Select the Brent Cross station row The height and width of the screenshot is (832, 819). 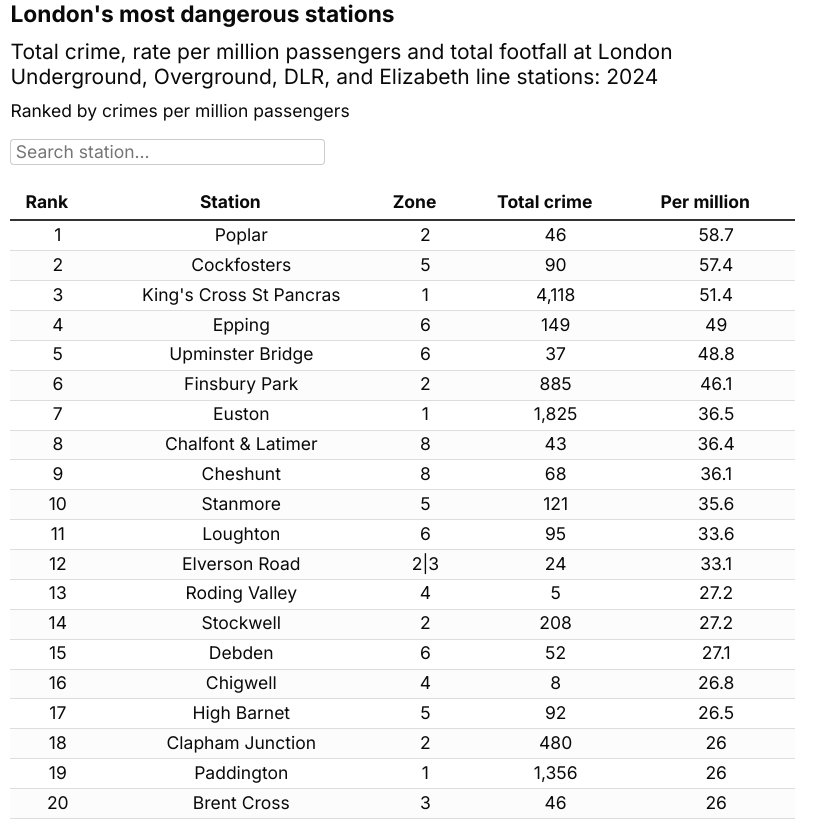(403, 803)
